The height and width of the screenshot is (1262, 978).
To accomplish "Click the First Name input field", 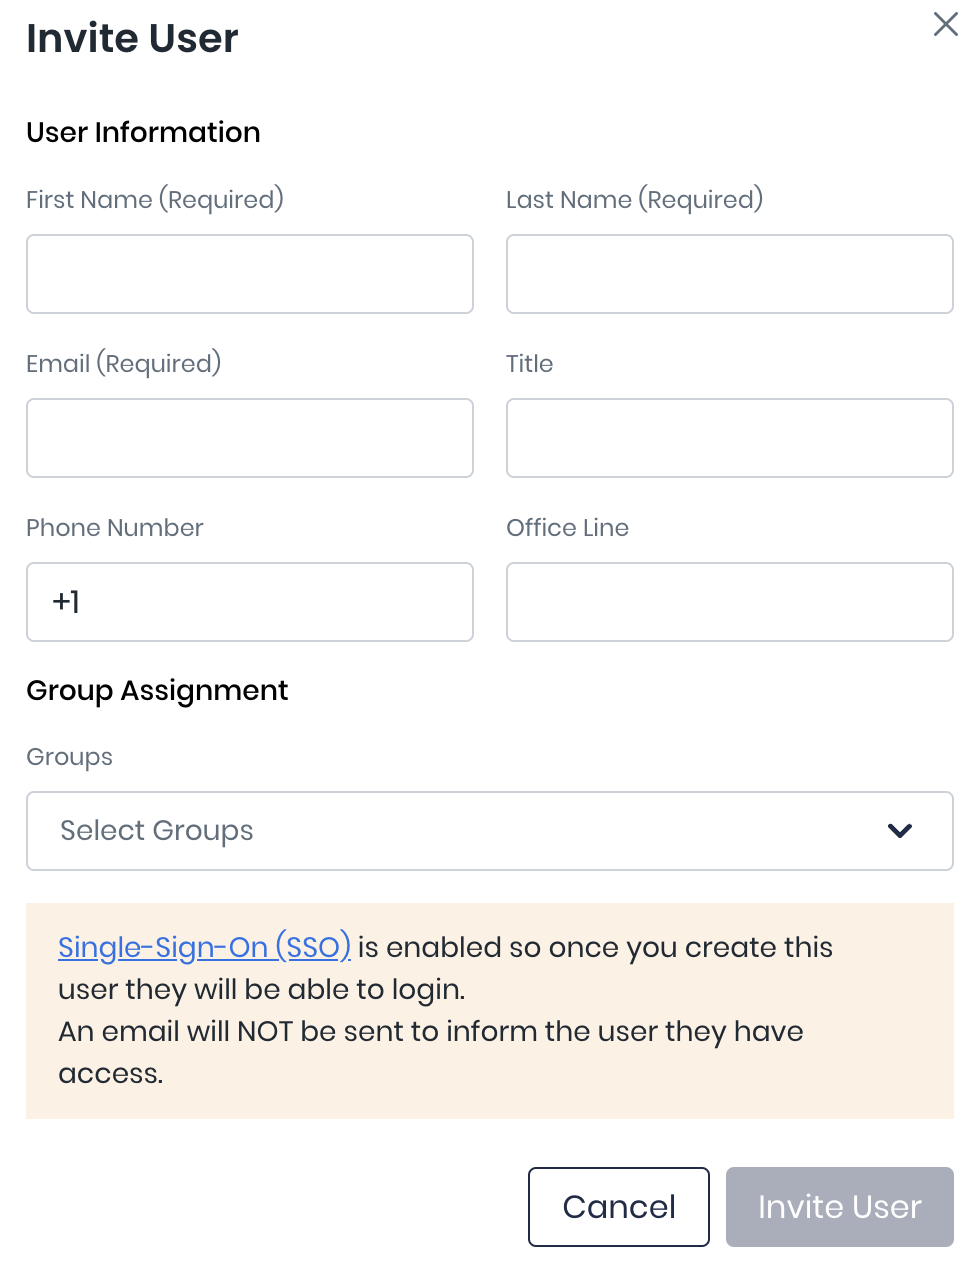I will [x=250, y=274].
